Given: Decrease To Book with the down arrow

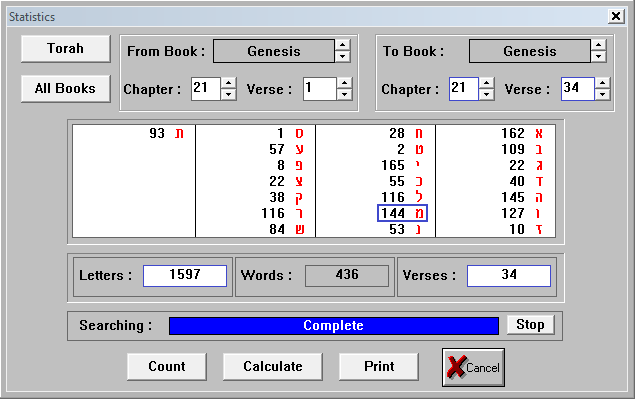Looking at the screenshot, I should [599, 57].
